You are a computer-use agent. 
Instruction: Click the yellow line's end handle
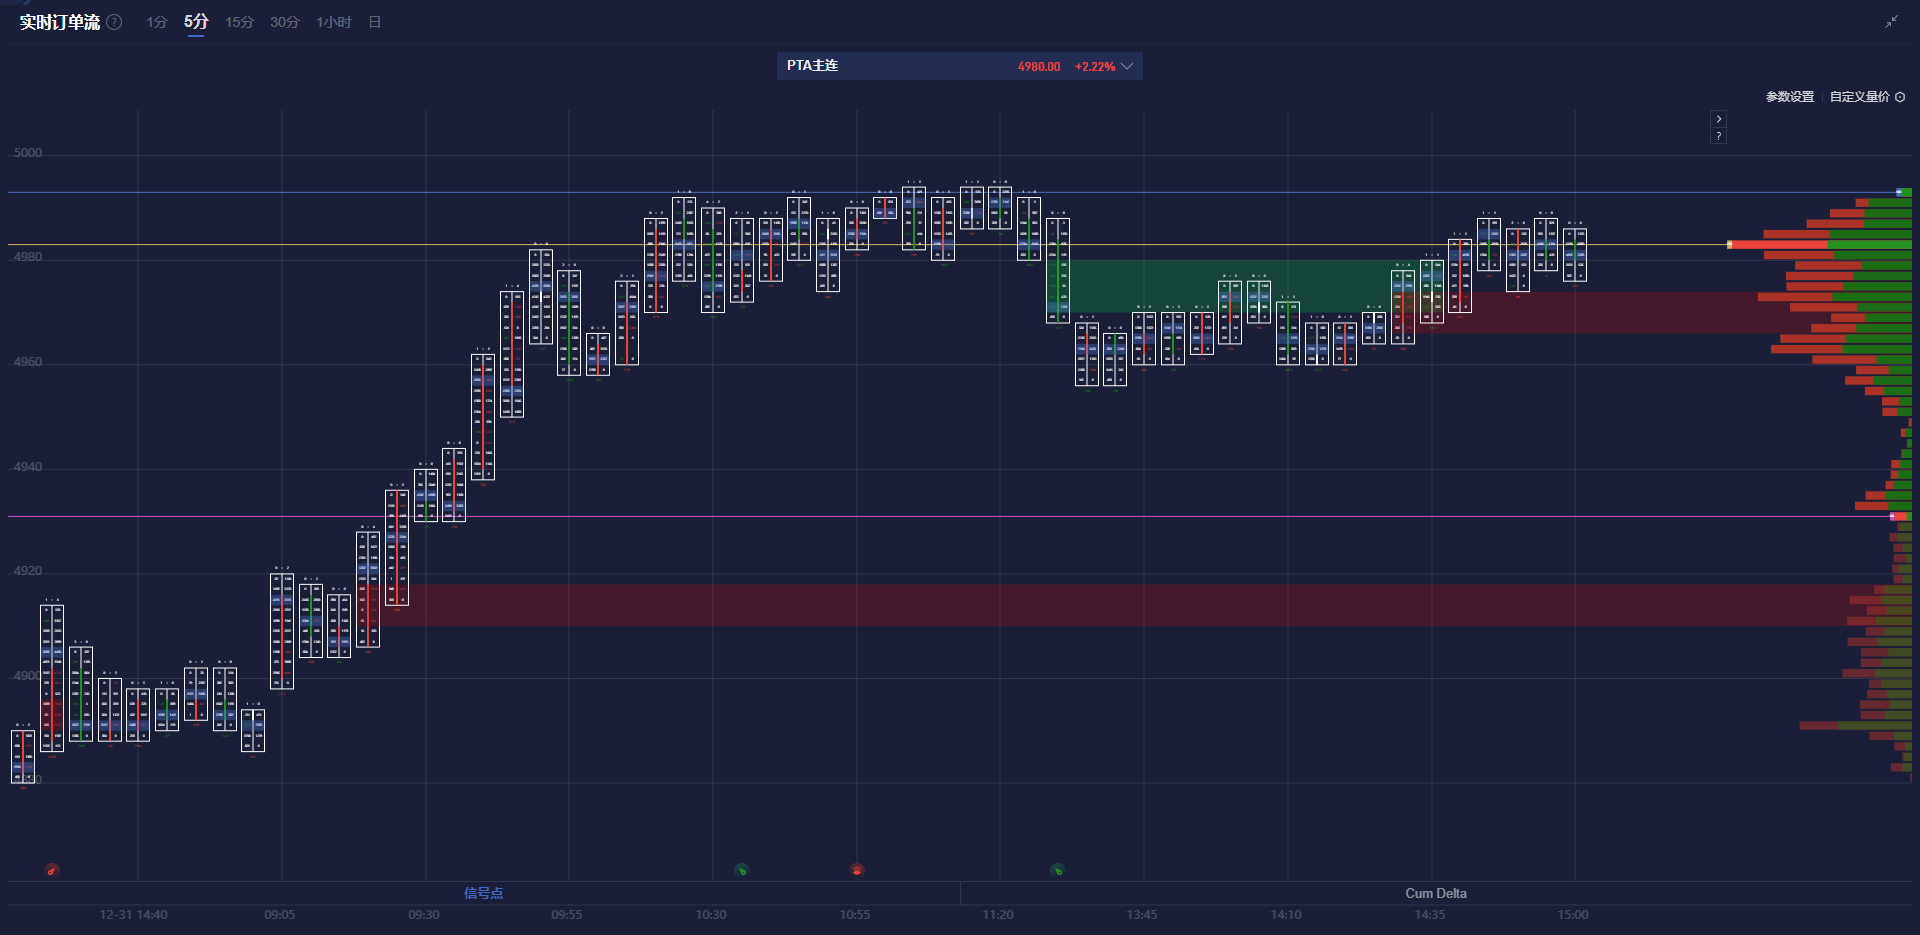point(1730,244)
